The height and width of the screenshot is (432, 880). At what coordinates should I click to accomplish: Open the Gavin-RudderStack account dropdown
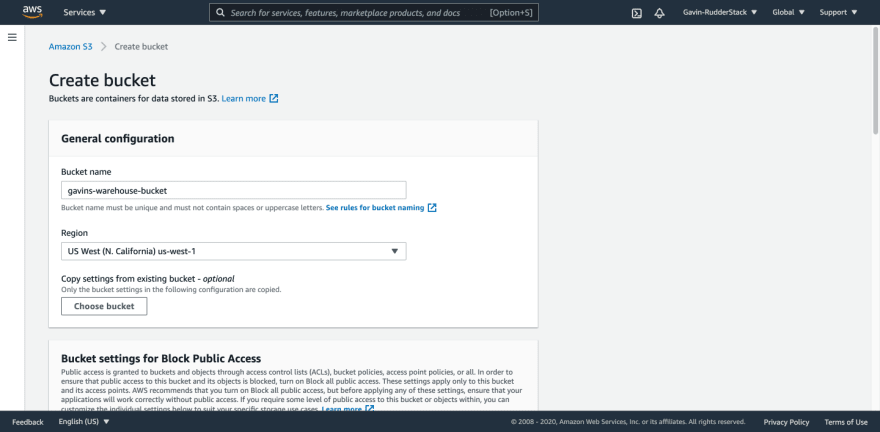point(720,13)
